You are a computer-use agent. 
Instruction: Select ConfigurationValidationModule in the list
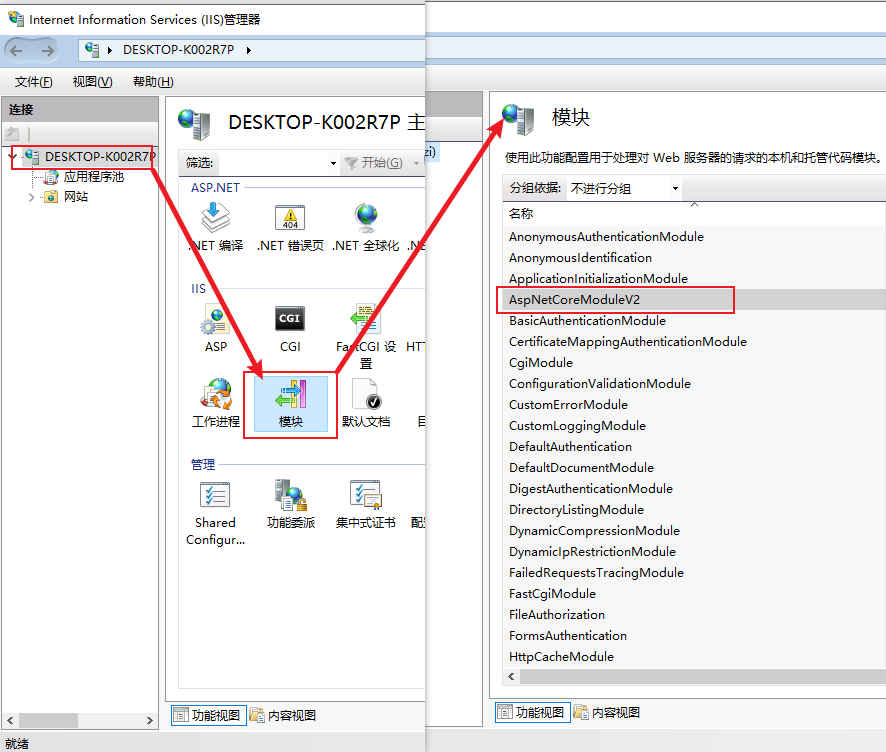(600, 384)
